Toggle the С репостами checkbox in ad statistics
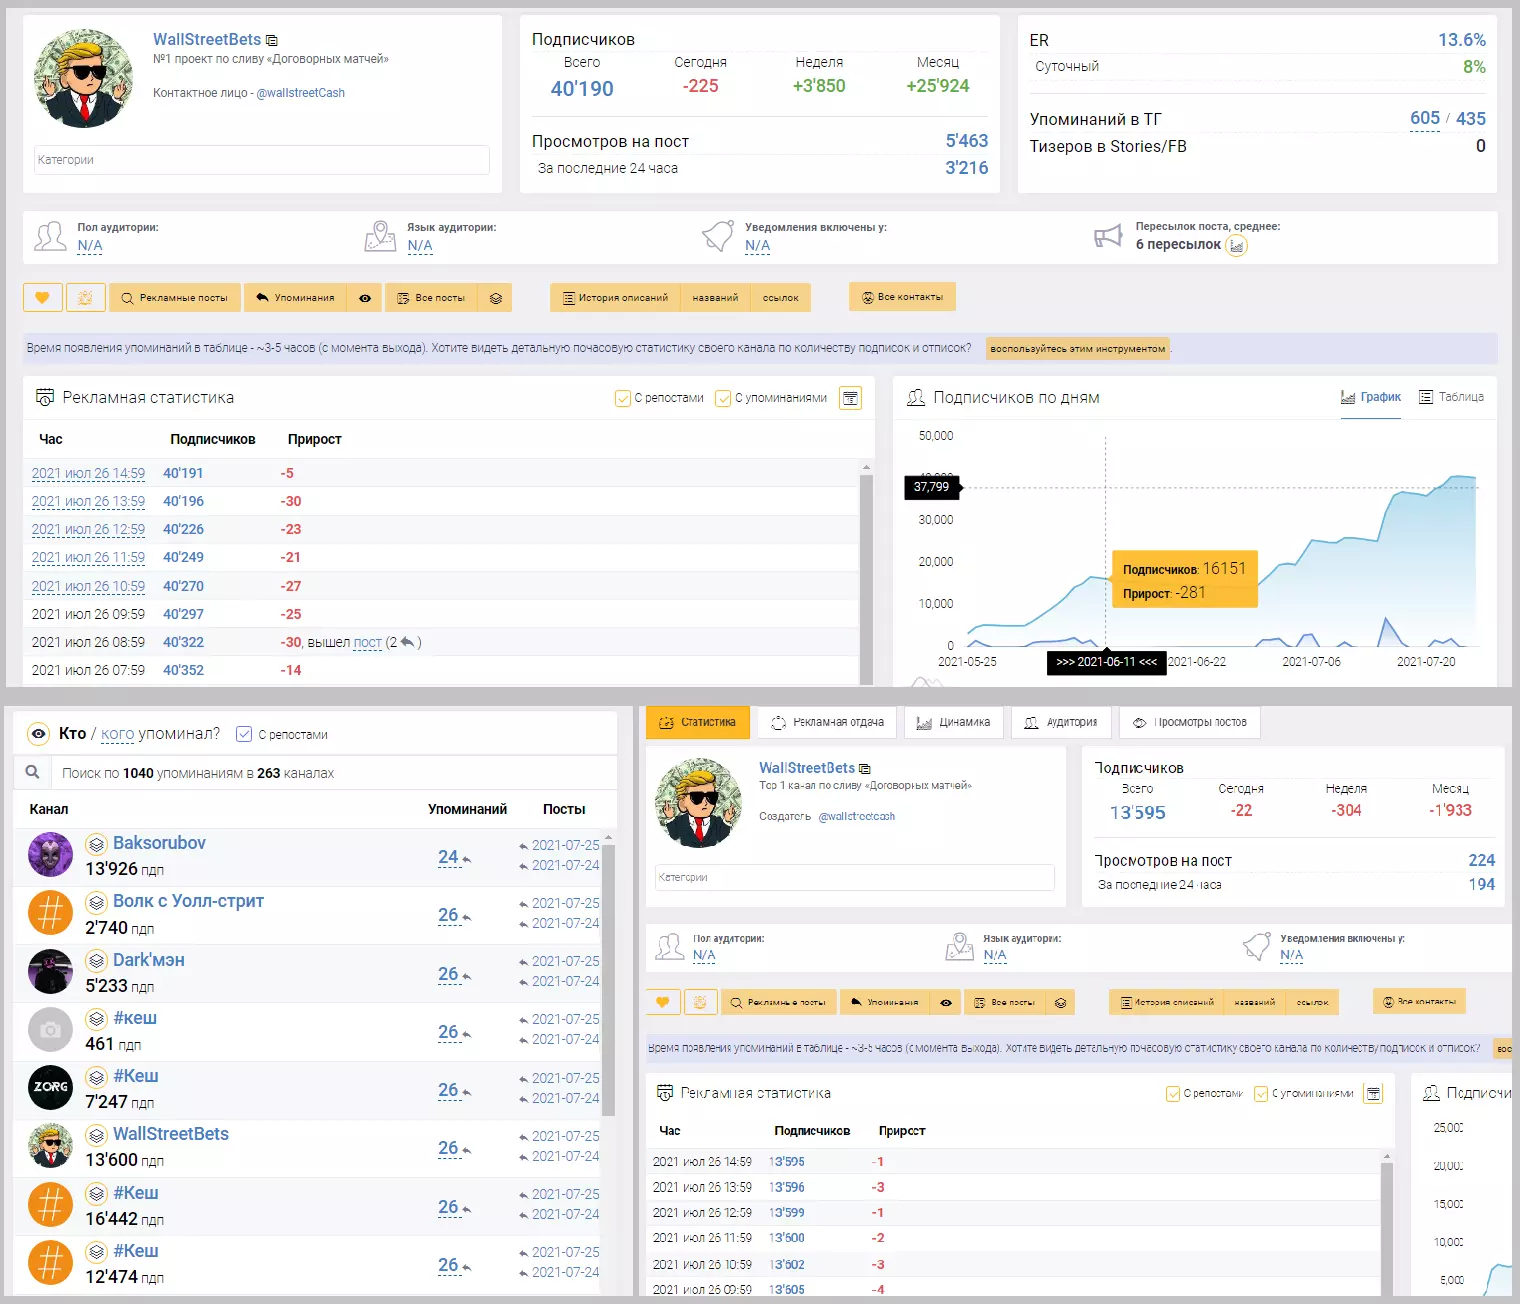 coord(622,398)
